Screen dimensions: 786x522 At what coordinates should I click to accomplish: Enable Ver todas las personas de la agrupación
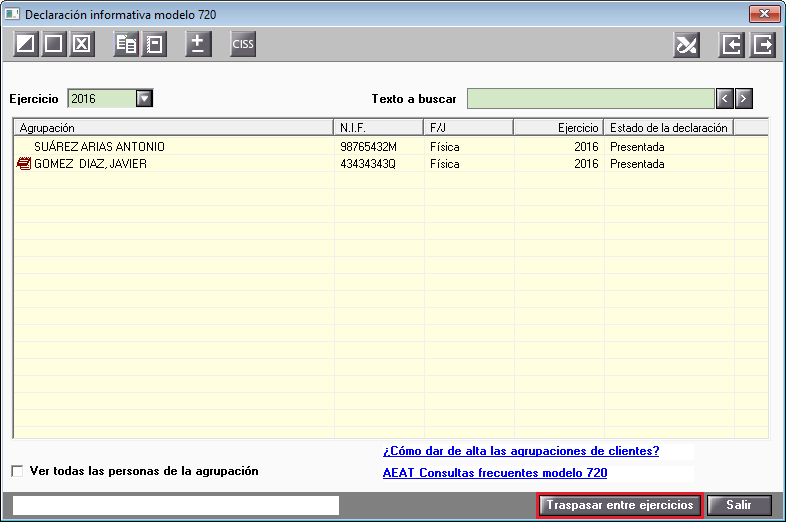(x=18, y=471)
